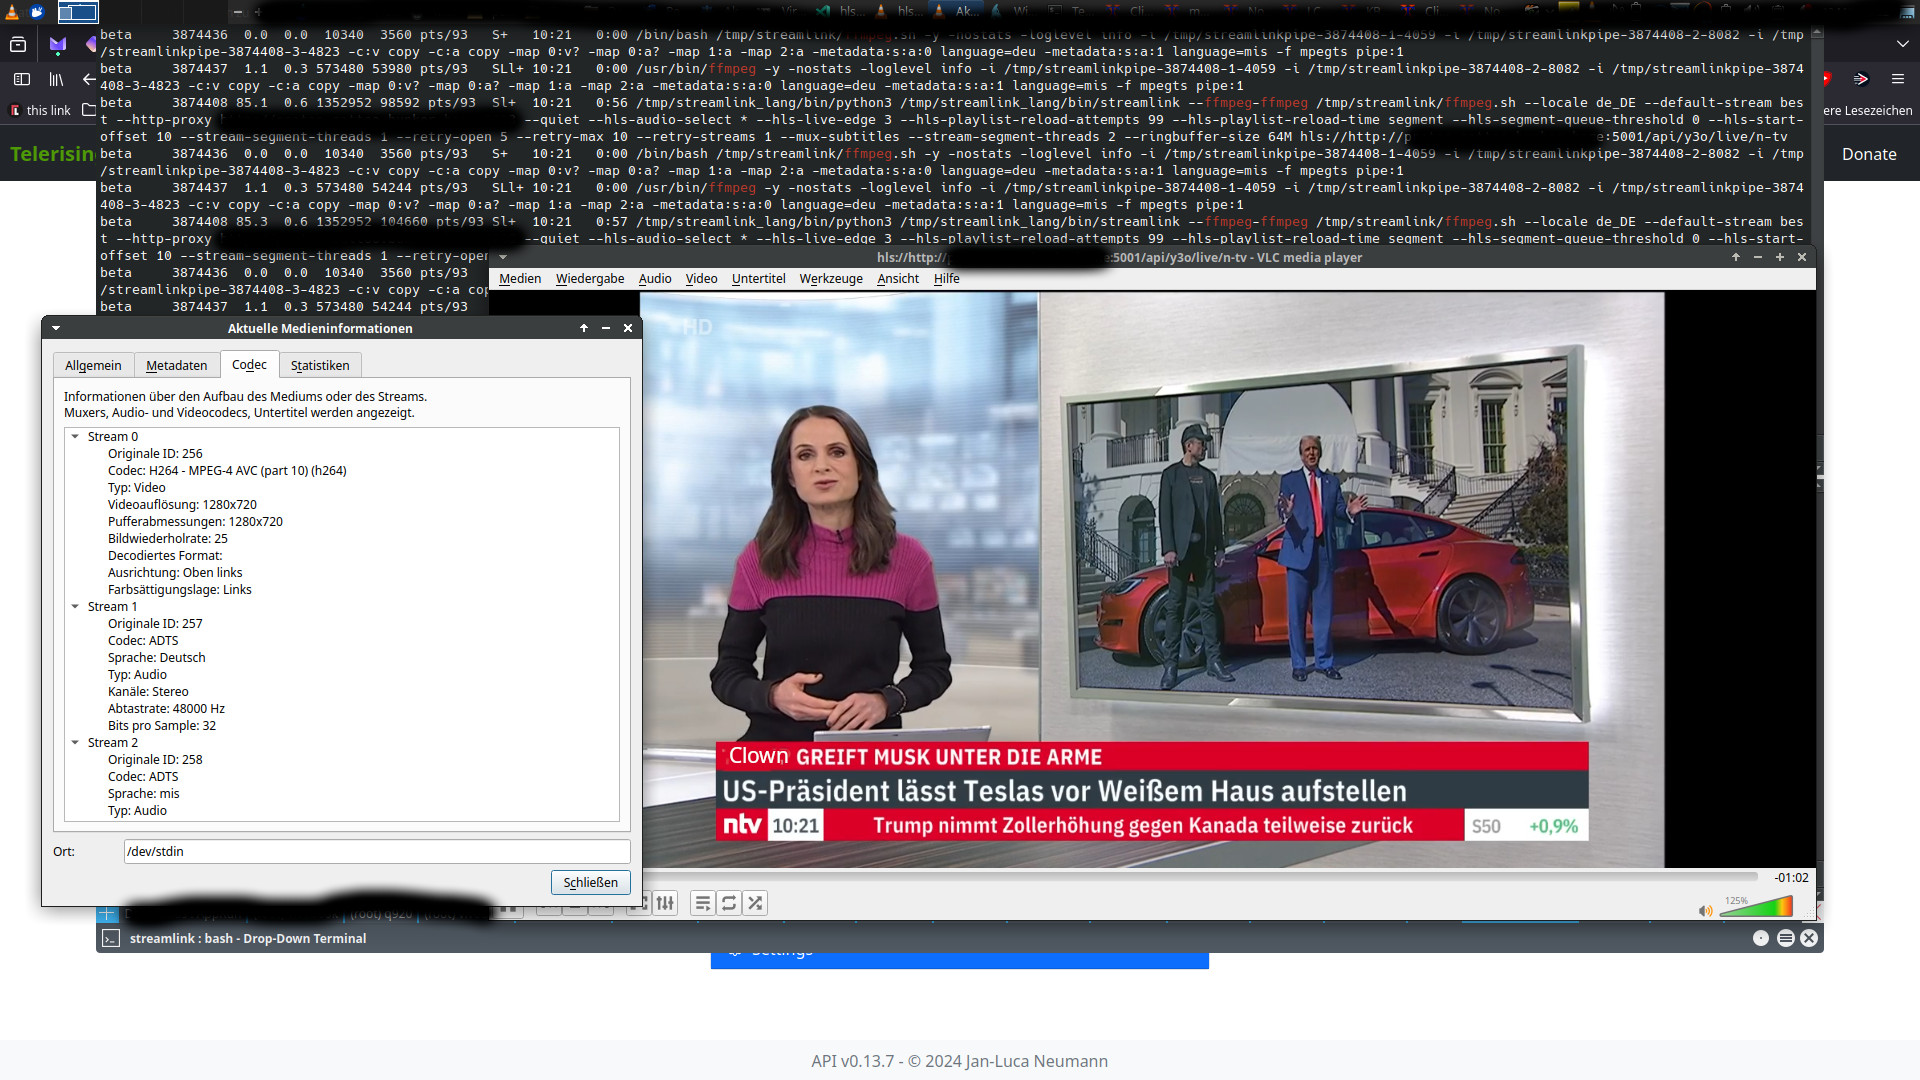
Task: Open the 'this link' bookmark
Action: tap(40, 110)
